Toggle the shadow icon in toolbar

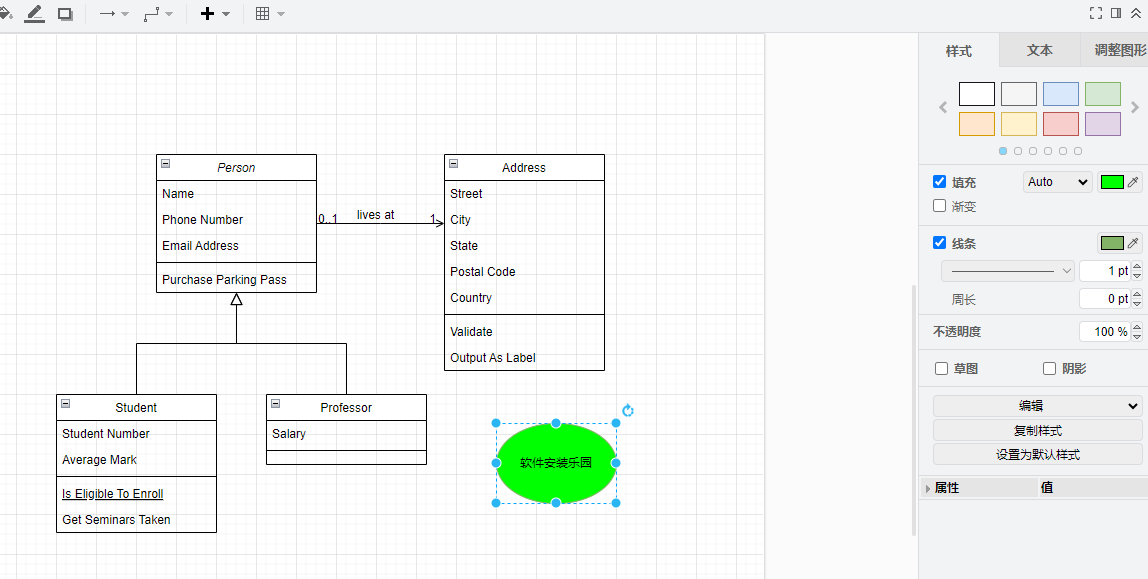(x=65, y=14)
